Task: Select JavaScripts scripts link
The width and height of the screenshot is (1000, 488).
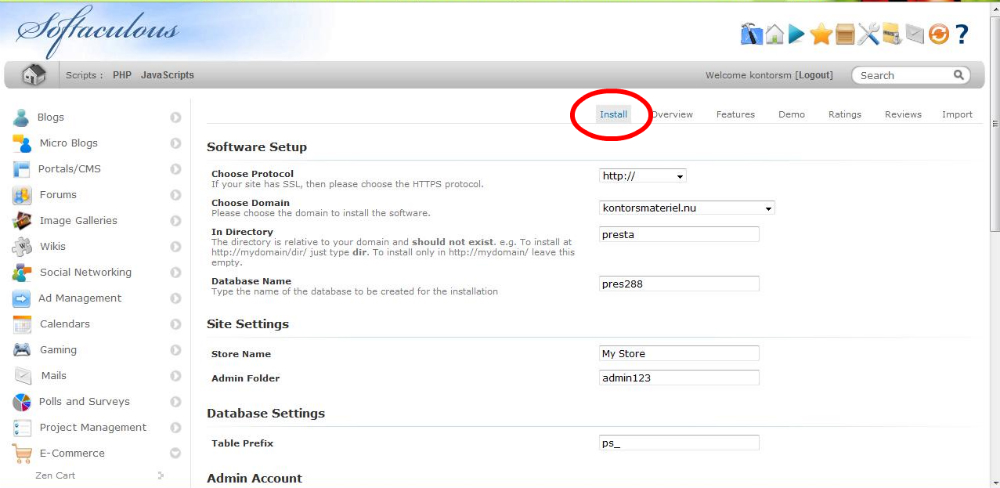Action: pyautogui.click(x=167, y=75)
